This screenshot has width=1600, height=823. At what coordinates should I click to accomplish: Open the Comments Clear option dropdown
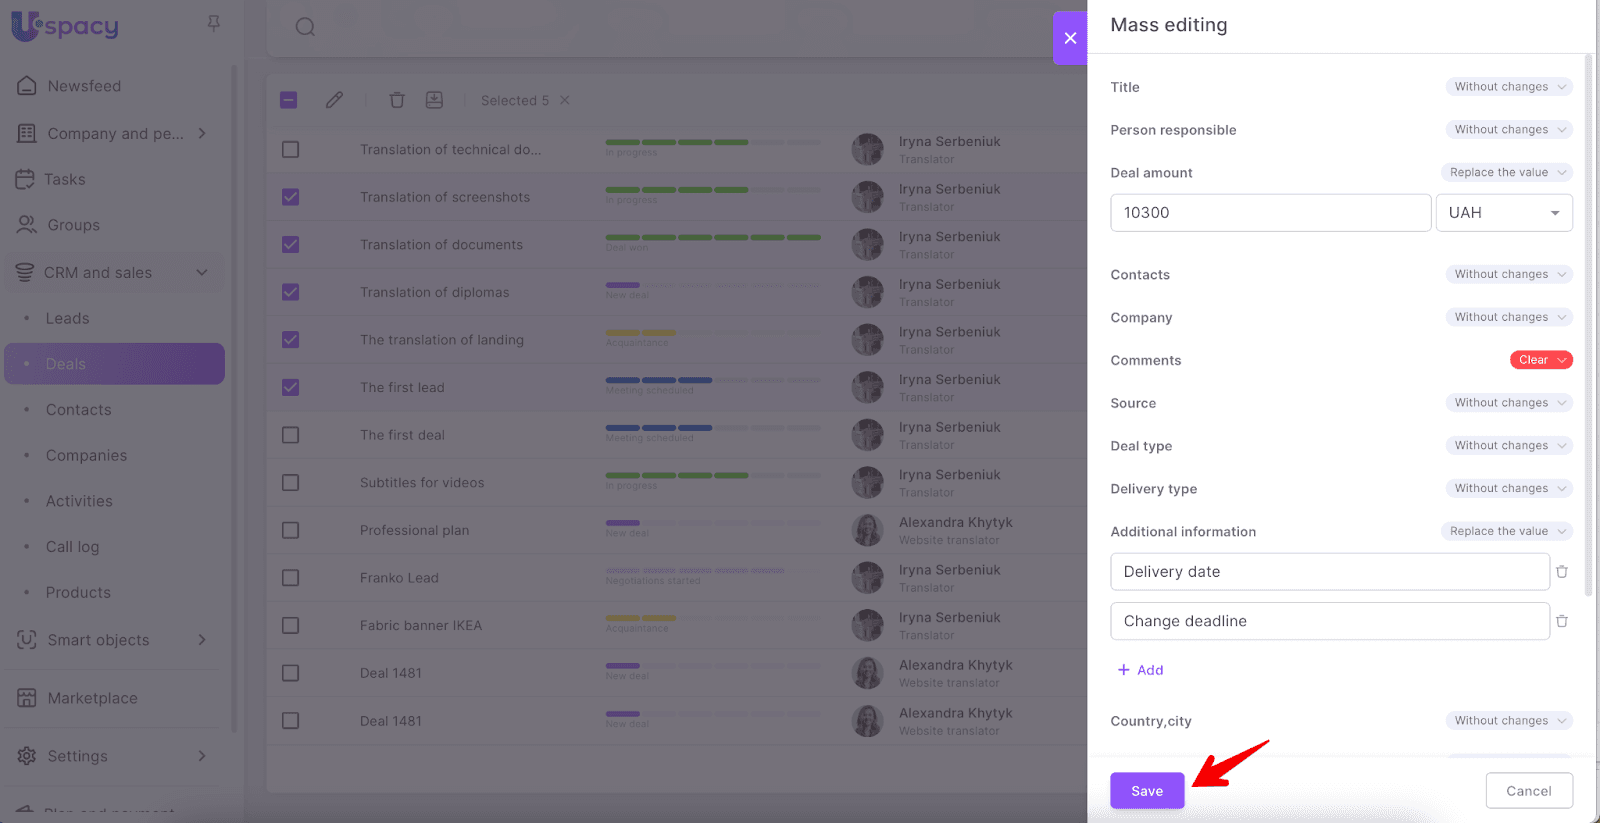click(x=1540, y=360)
